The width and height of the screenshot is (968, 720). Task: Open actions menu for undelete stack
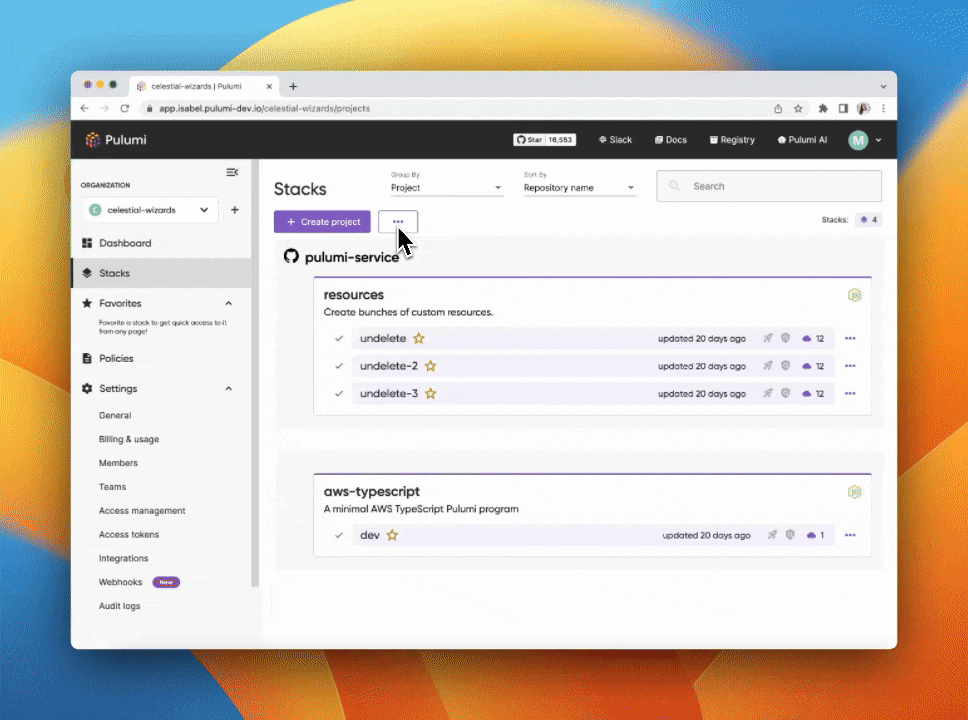[x=850, y=338]
